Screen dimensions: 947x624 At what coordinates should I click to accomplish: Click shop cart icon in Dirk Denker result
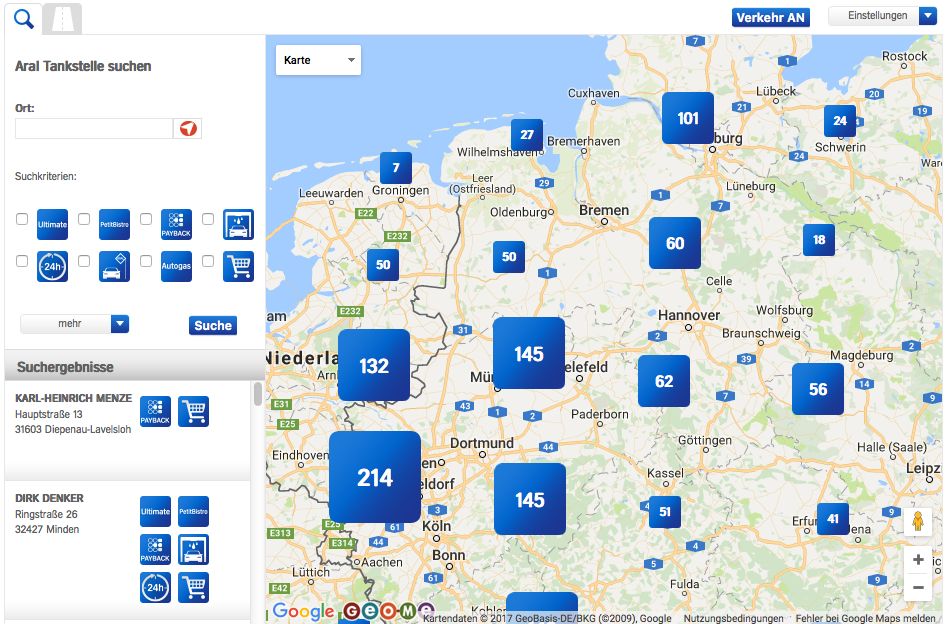coord(193,588)
